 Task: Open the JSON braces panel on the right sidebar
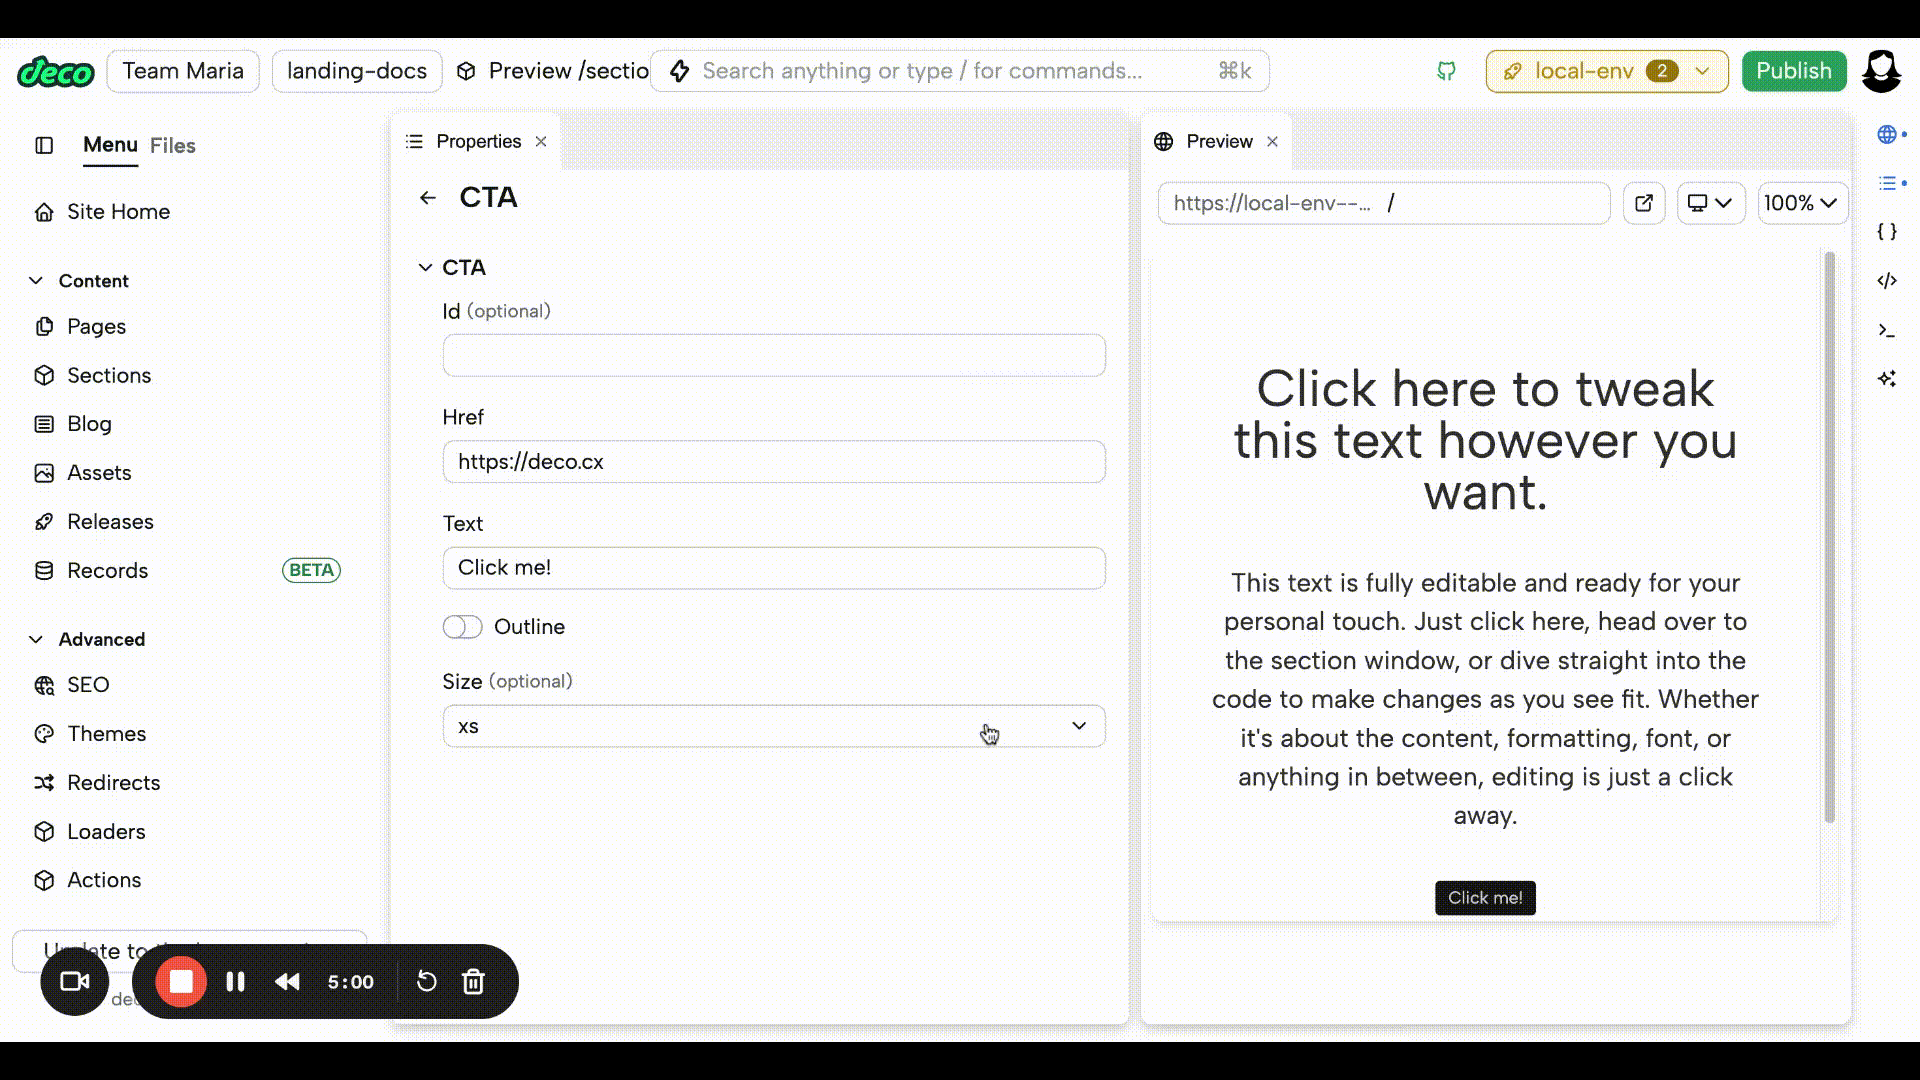1889,231
